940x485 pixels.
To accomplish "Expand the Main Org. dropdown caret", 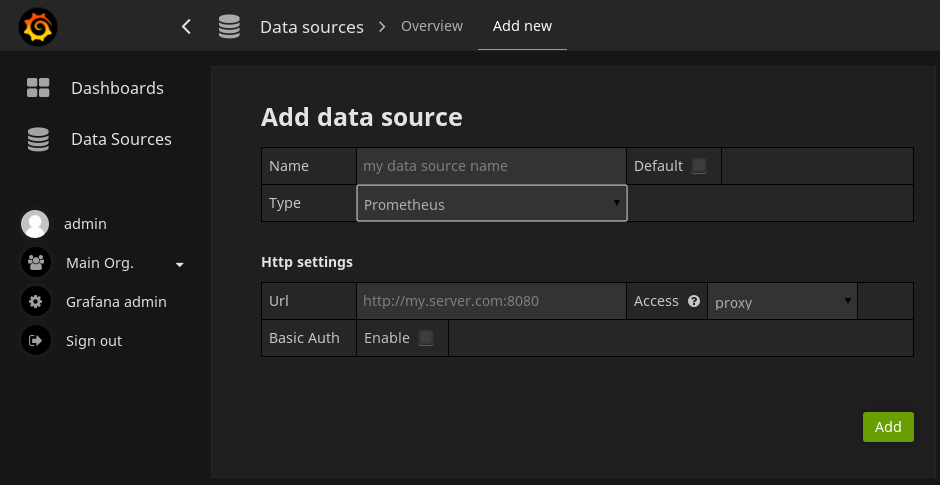I will (x=180, y=264).
